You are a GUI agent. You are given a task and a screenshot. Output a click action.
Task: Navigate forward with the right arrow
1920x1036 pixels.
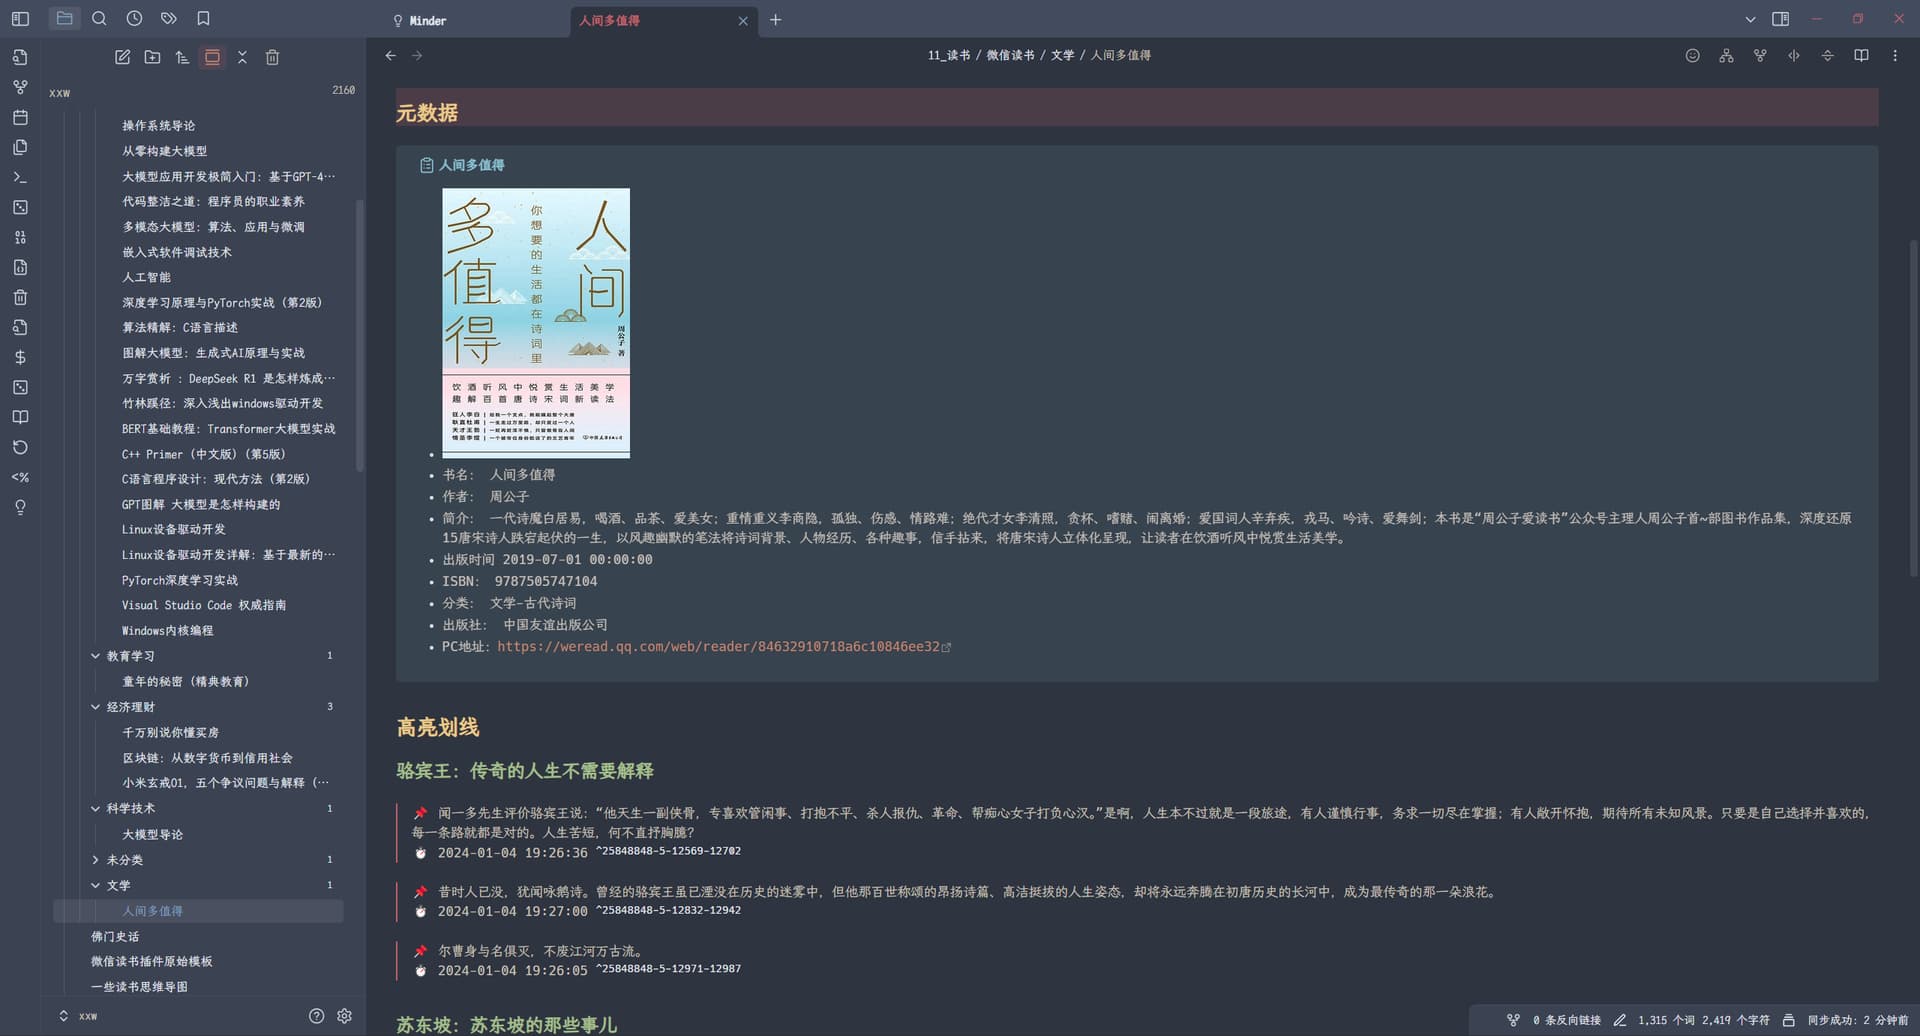point(417,55)
